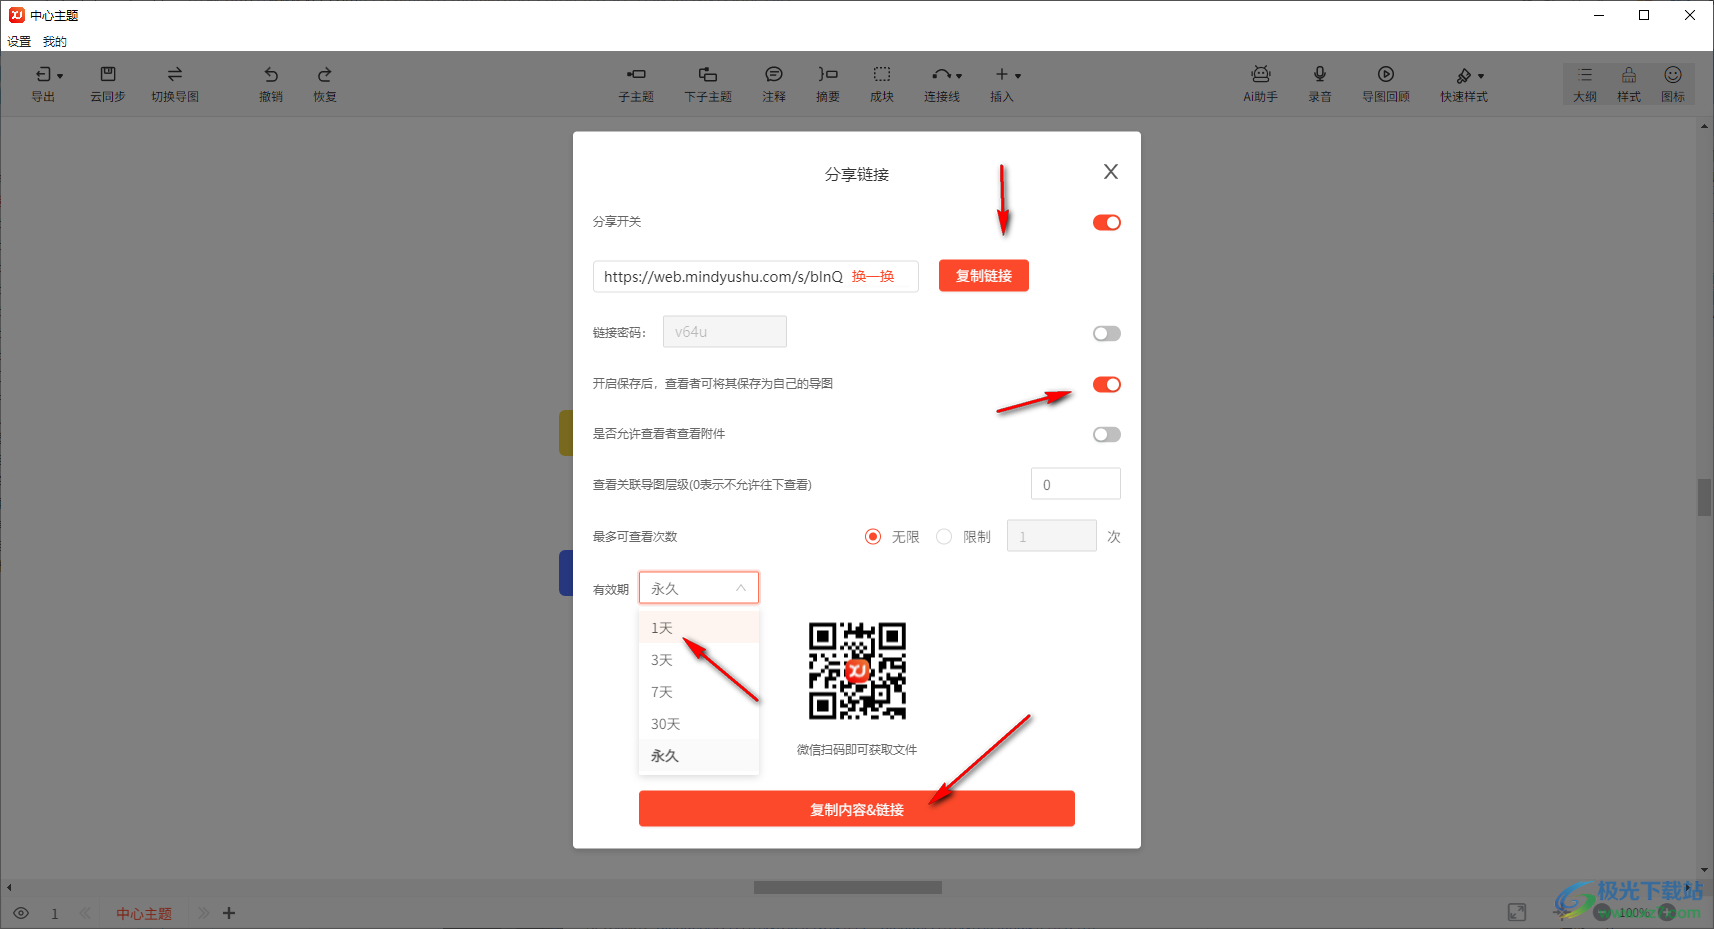1714x929 pixels.
Task: Toggle the 链接密码 link password switch
Action: (1106, 333)
